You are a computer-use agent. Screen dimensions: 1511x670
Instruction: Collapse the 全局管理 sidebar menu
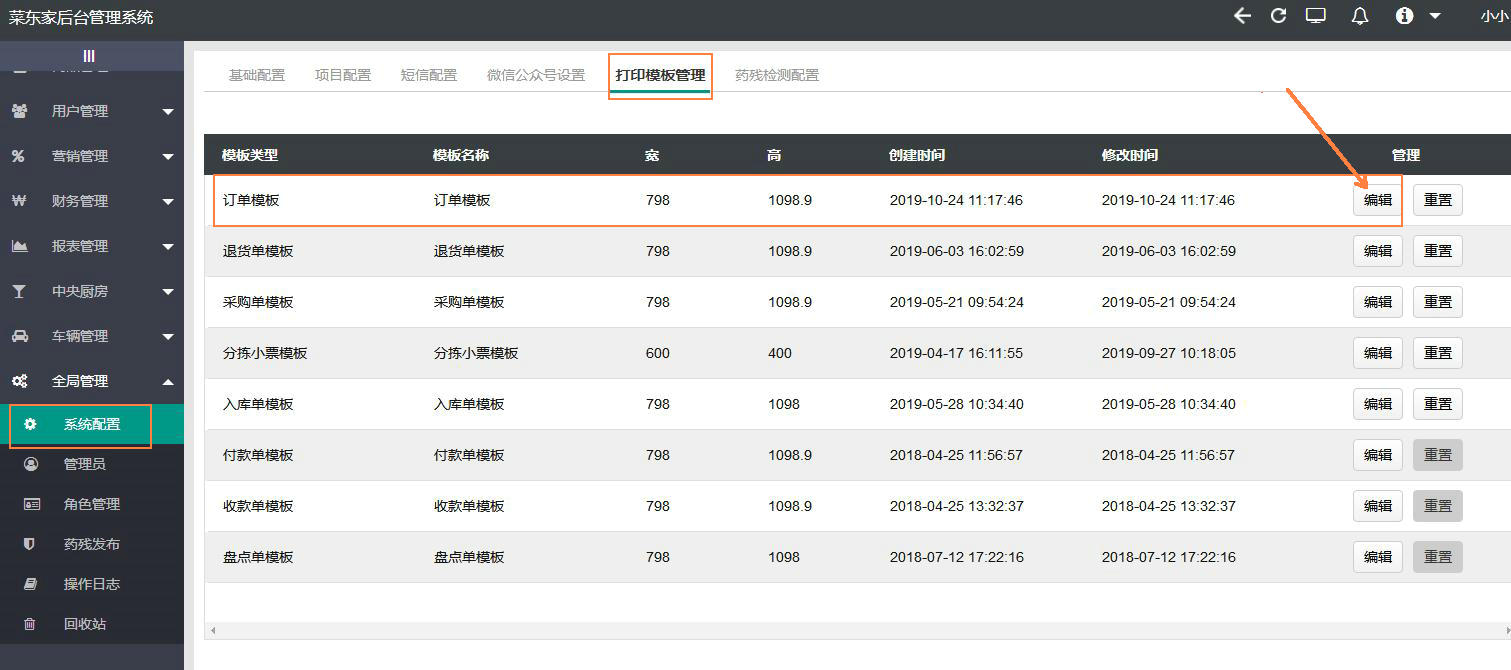(x=91, y=381)
